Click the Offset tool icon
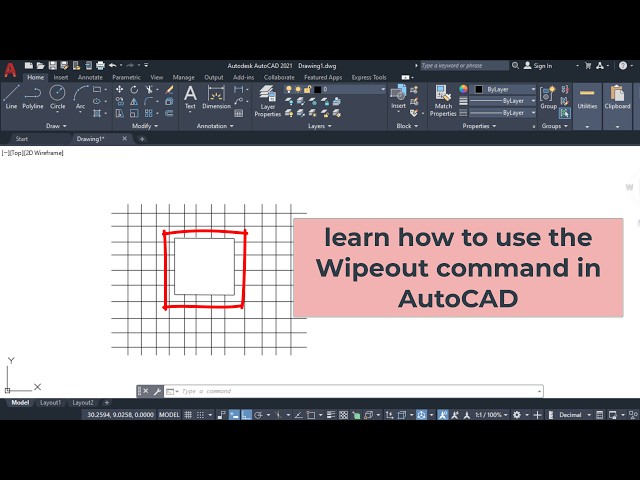This screenshot has width=640, height=480. coord(169,113)
